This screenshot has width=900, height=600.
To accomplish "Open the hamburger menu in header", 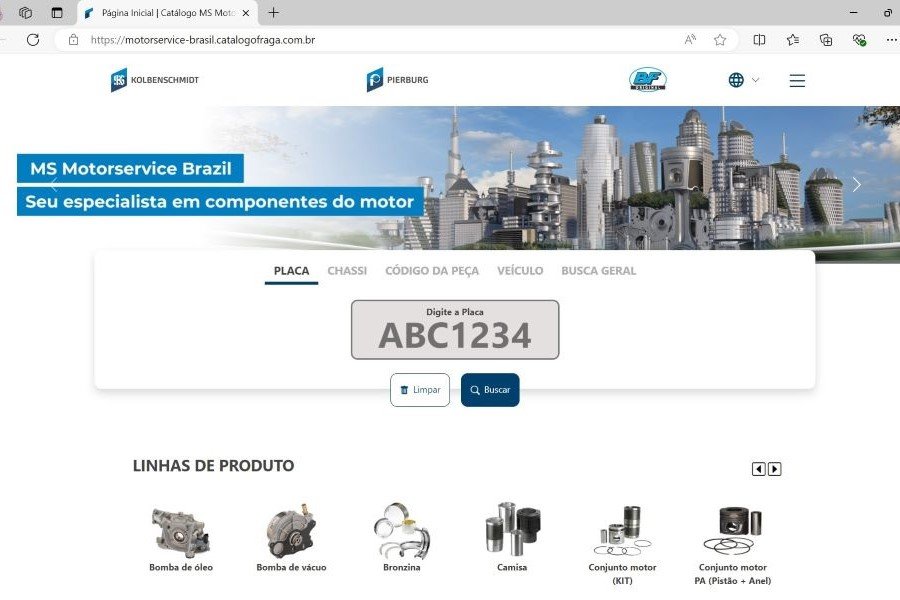I will 797,81.
